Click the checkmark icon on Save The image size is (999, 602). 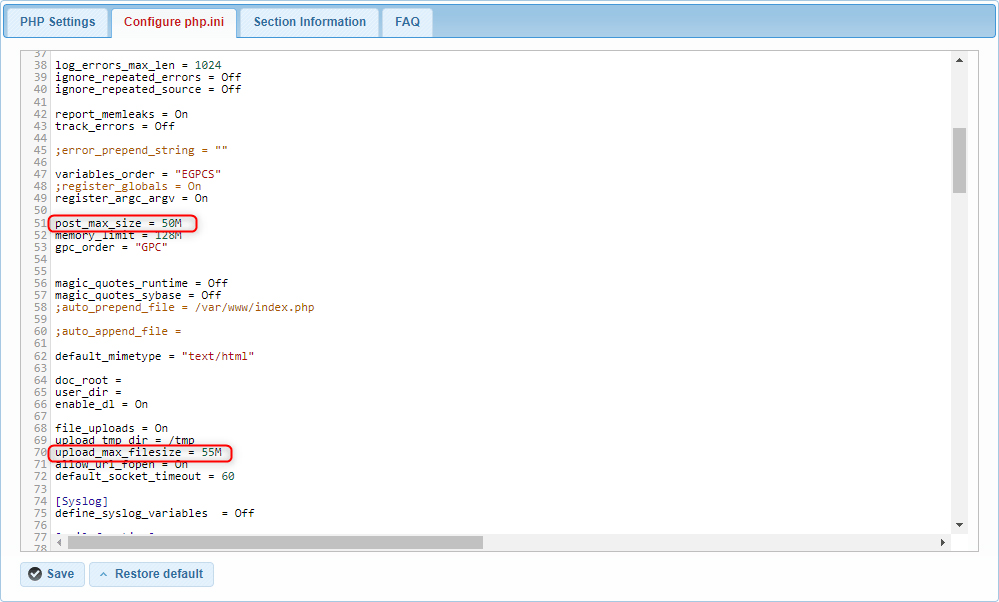(x=35, y=574)
